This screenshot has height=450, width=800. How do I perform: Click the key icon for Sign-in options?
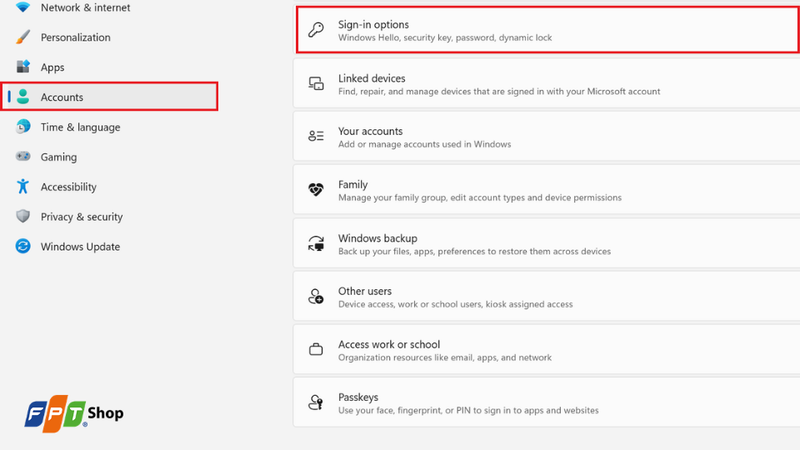point(316,30)
